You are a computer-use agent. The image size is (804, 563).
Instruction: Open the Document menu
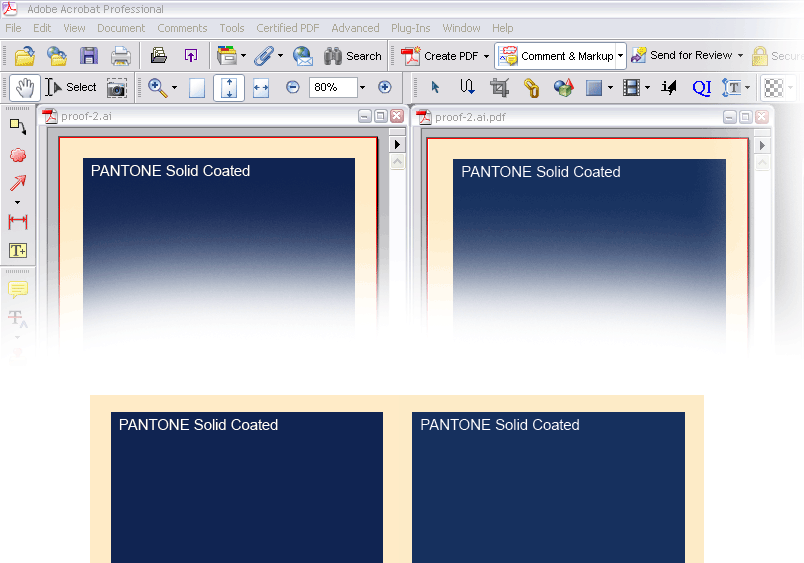[121, 28]
